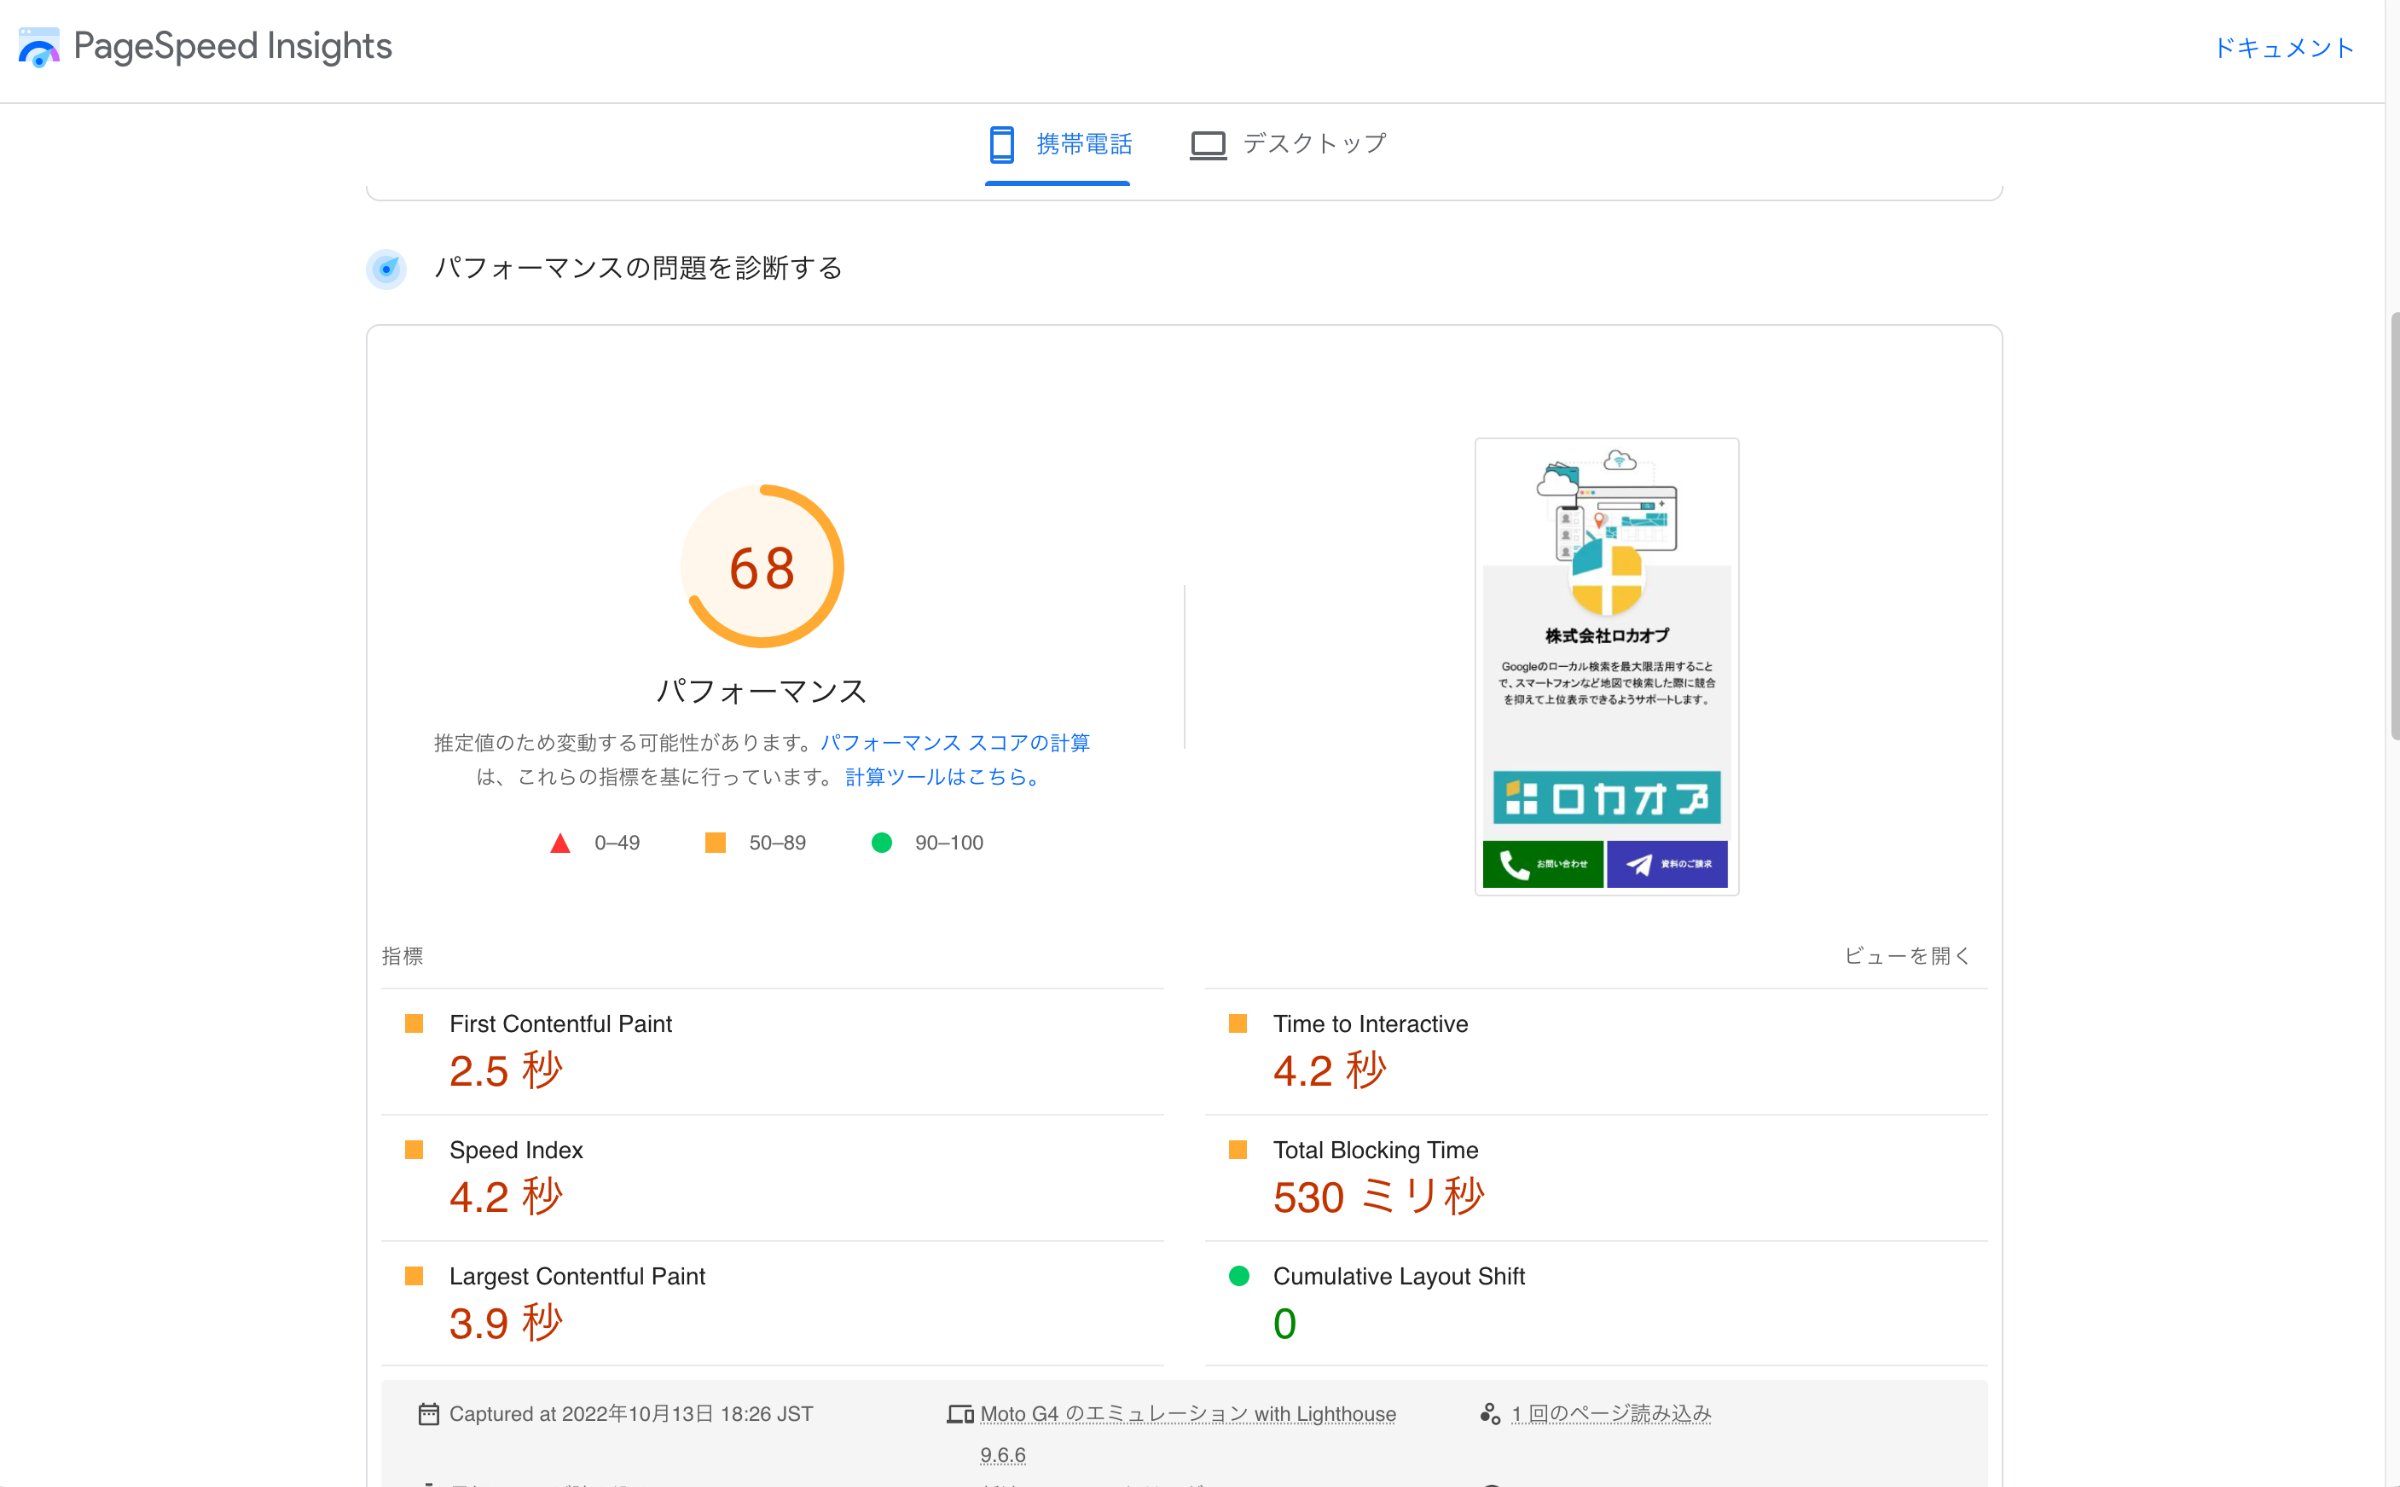
Task: Click the device emulation icon by Moto G4
Action: 960,1414
